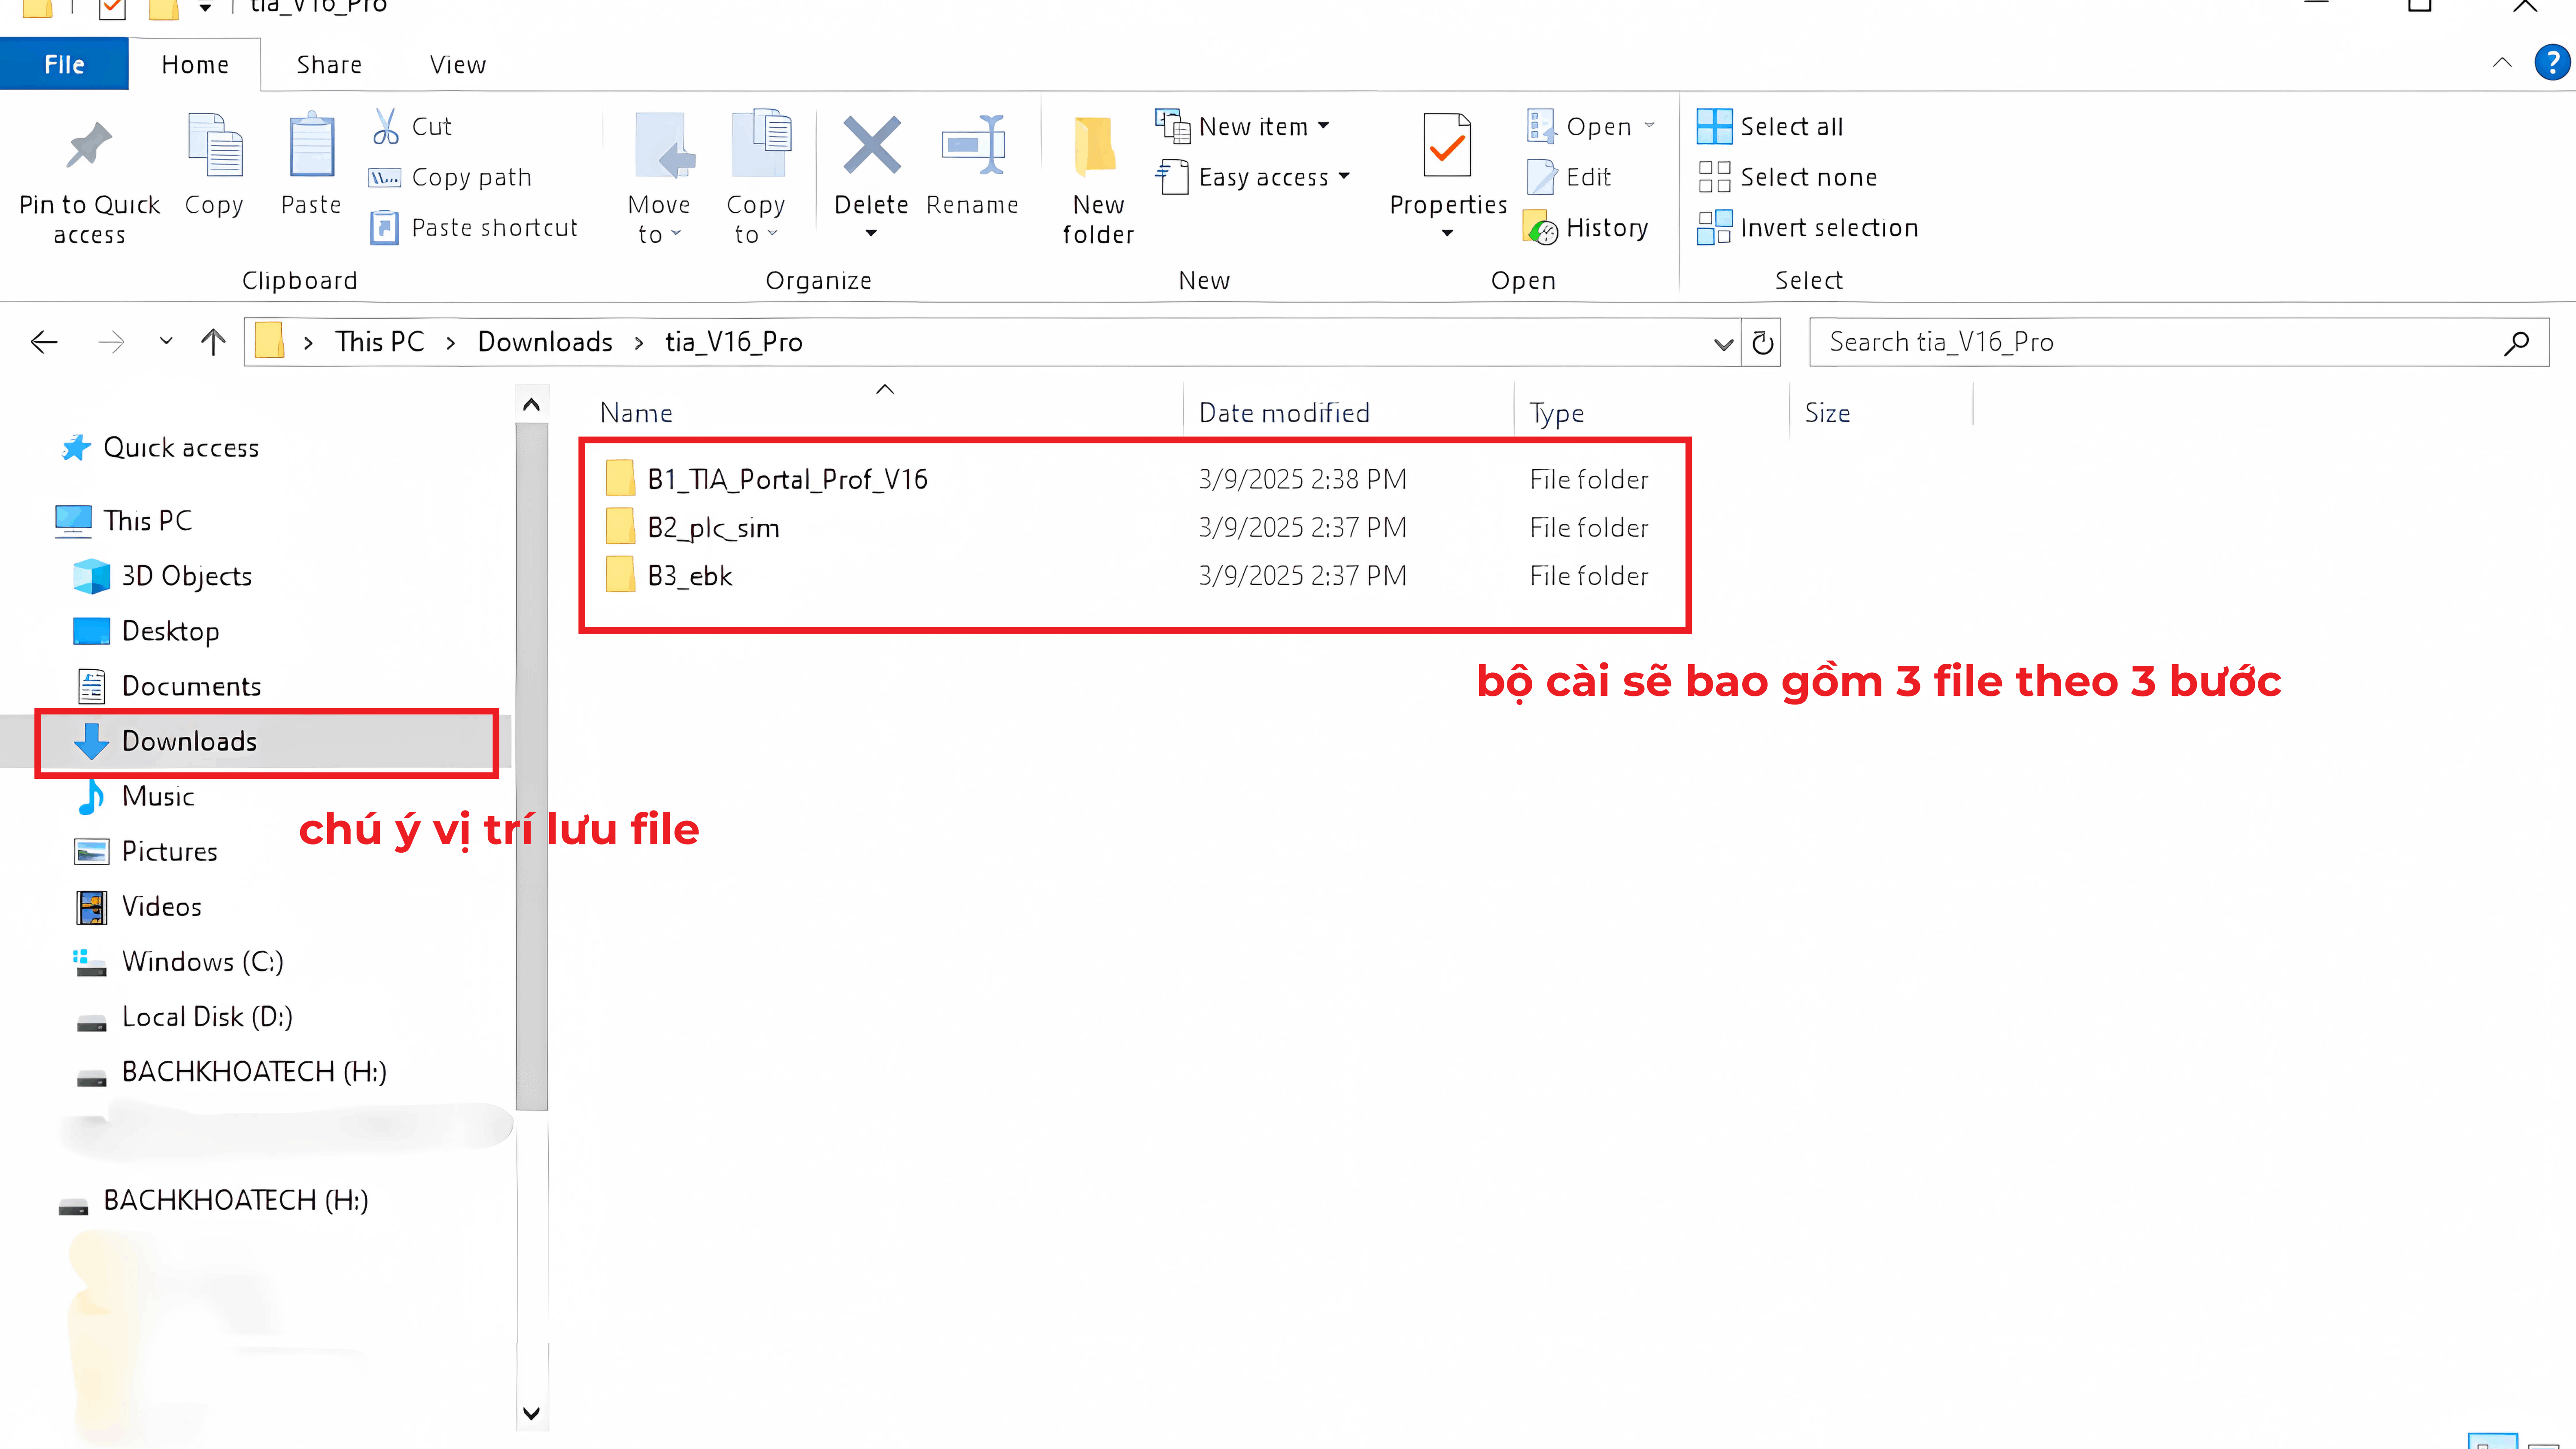The image size is (2576, 1449).
Task: Click the Rename icon
Action: (972, 146)
